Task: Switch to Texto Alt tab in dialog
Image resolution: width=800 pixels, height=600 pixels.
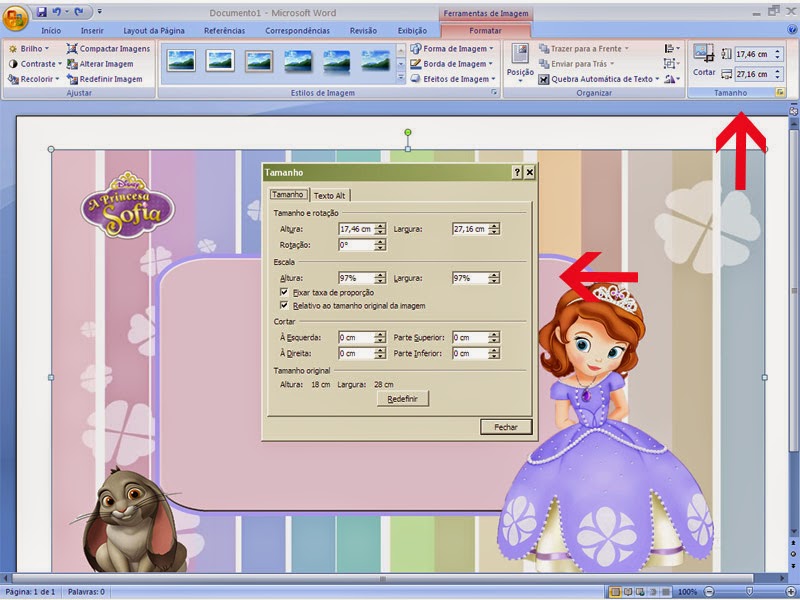Action: coord(330,195)
